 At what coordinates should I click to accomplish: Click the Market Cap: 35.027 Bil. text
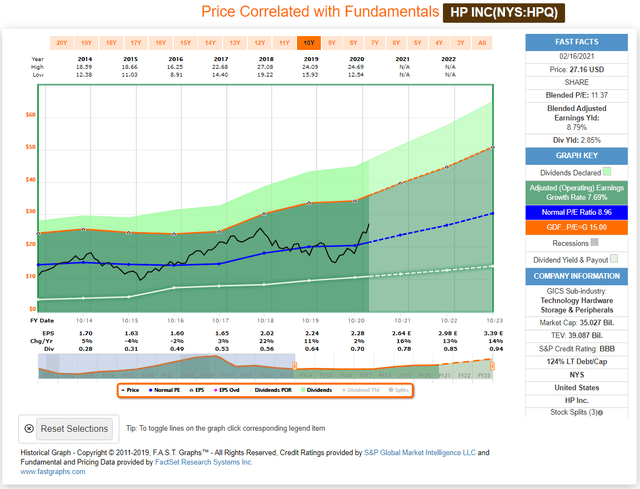coord(576,322)
